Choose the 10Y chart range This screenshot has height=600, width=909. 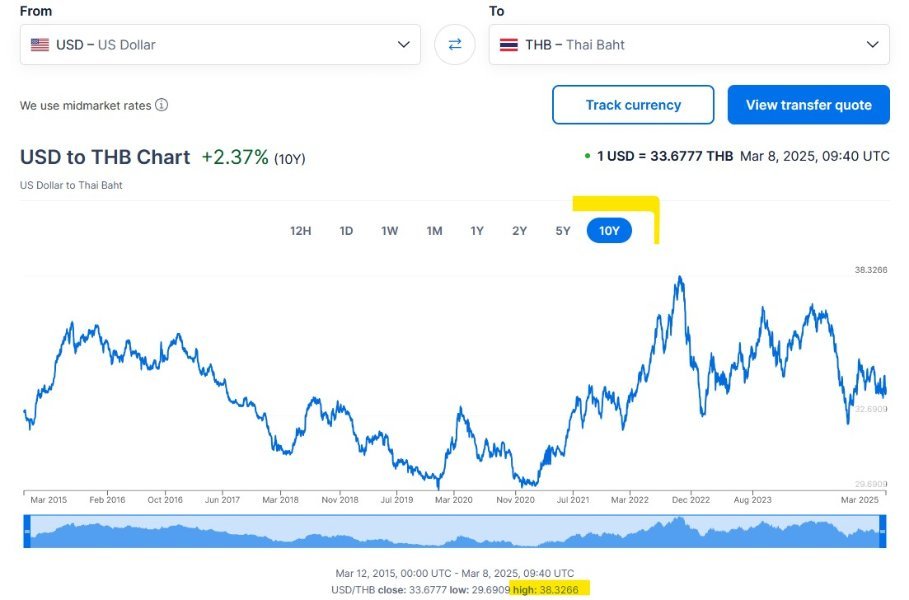tap(609, 231)
